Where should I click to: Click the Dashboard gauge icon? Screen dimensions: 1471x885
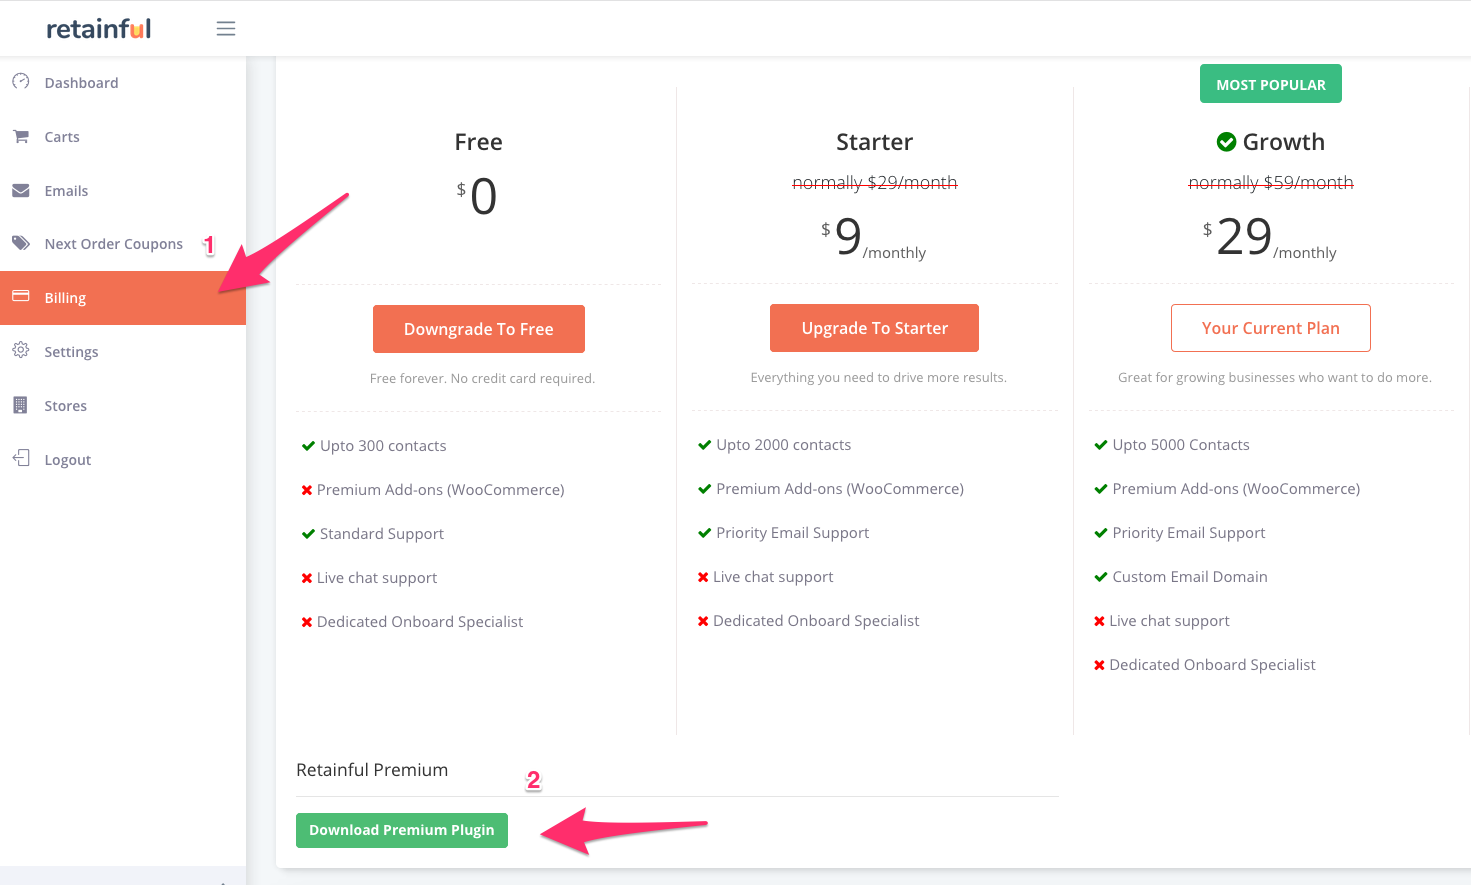coord(20,82)
